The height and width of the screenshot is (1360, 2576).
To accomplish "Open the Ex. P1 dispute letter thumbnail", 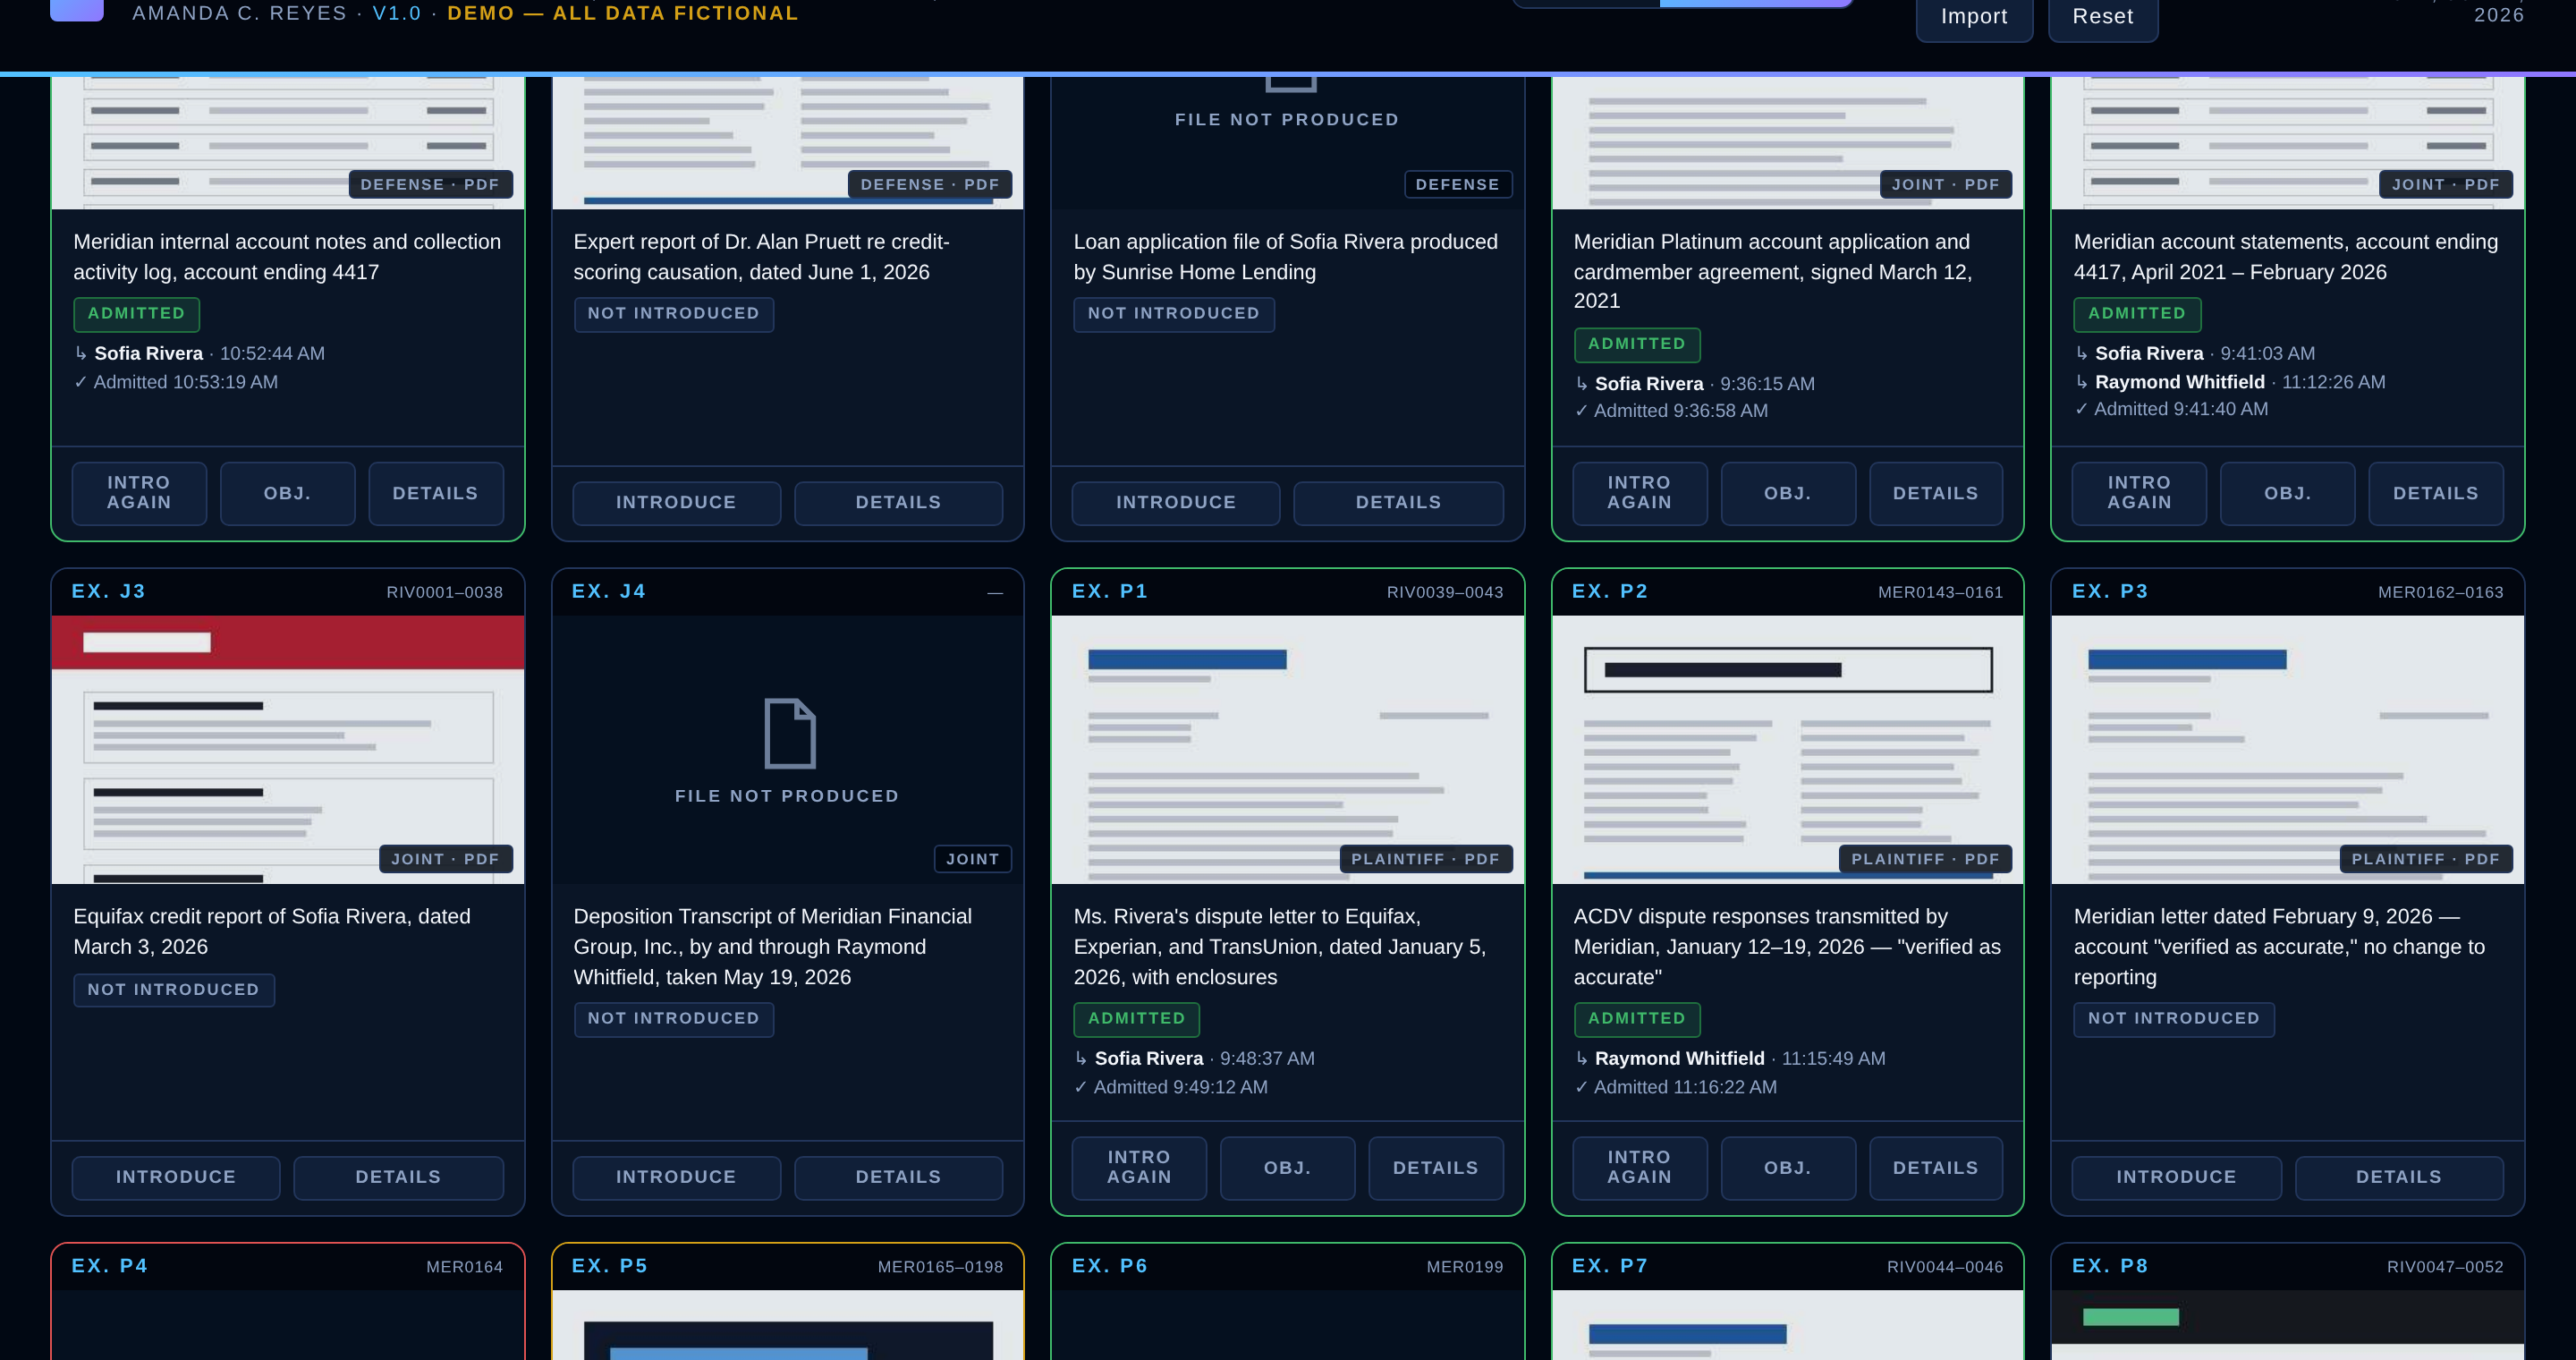I will pos(1287,749).
